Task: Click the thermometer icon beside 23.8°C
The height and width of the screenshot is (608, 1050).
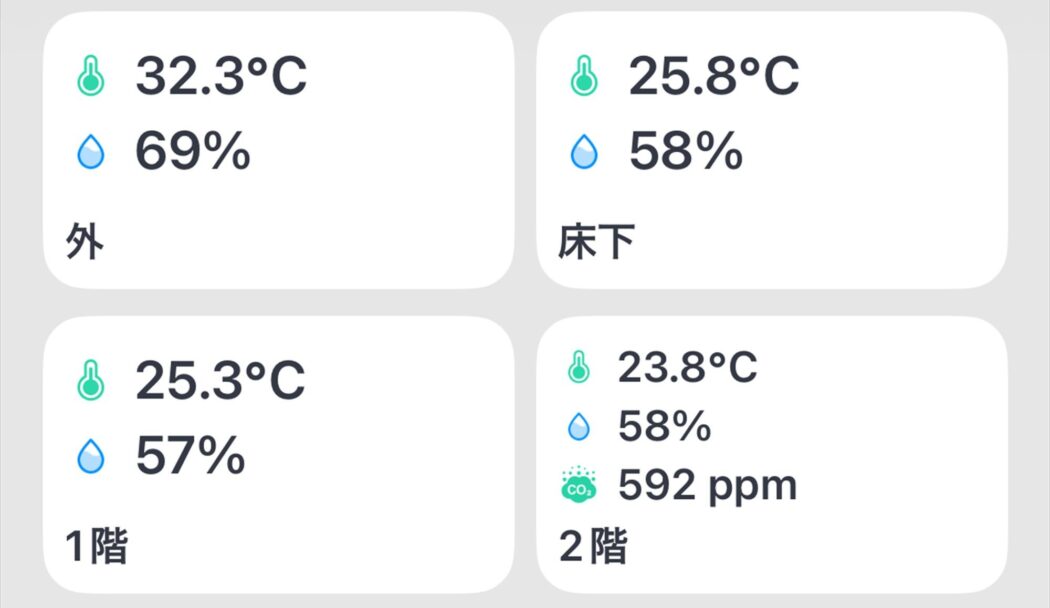Action: point(579,367)
